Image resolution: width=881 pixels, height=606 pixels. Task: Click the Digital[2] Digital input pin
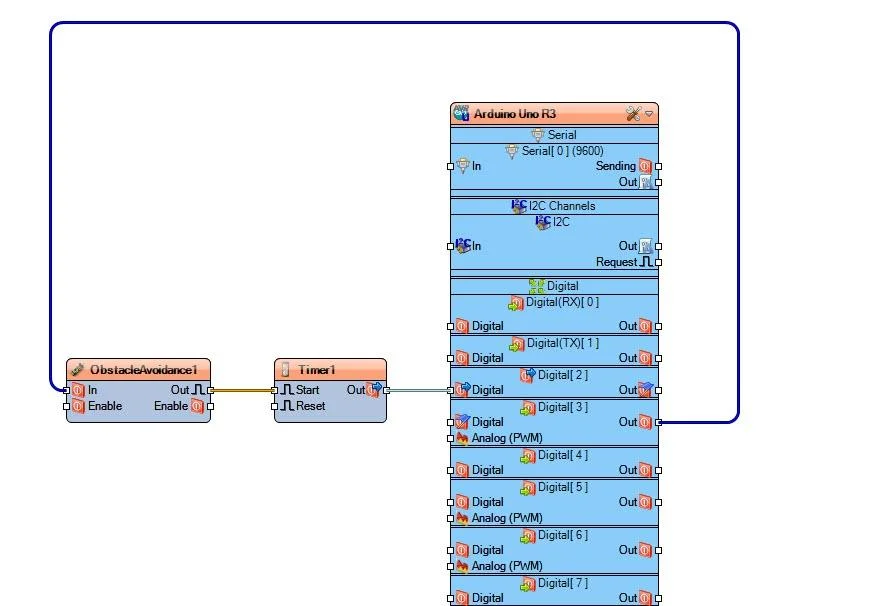462,390
